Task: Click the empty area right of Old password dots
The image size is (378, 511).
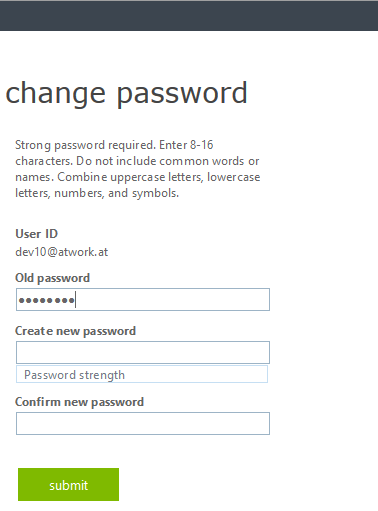Action: click(172, 299)
